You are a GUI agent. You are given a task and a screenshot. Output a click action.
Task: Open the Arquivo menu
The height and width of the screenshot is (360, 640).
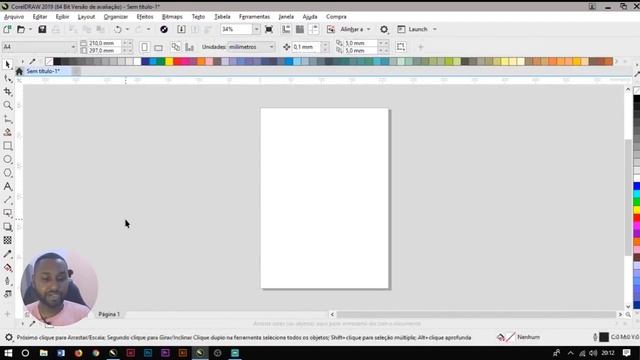coord(14,16)
